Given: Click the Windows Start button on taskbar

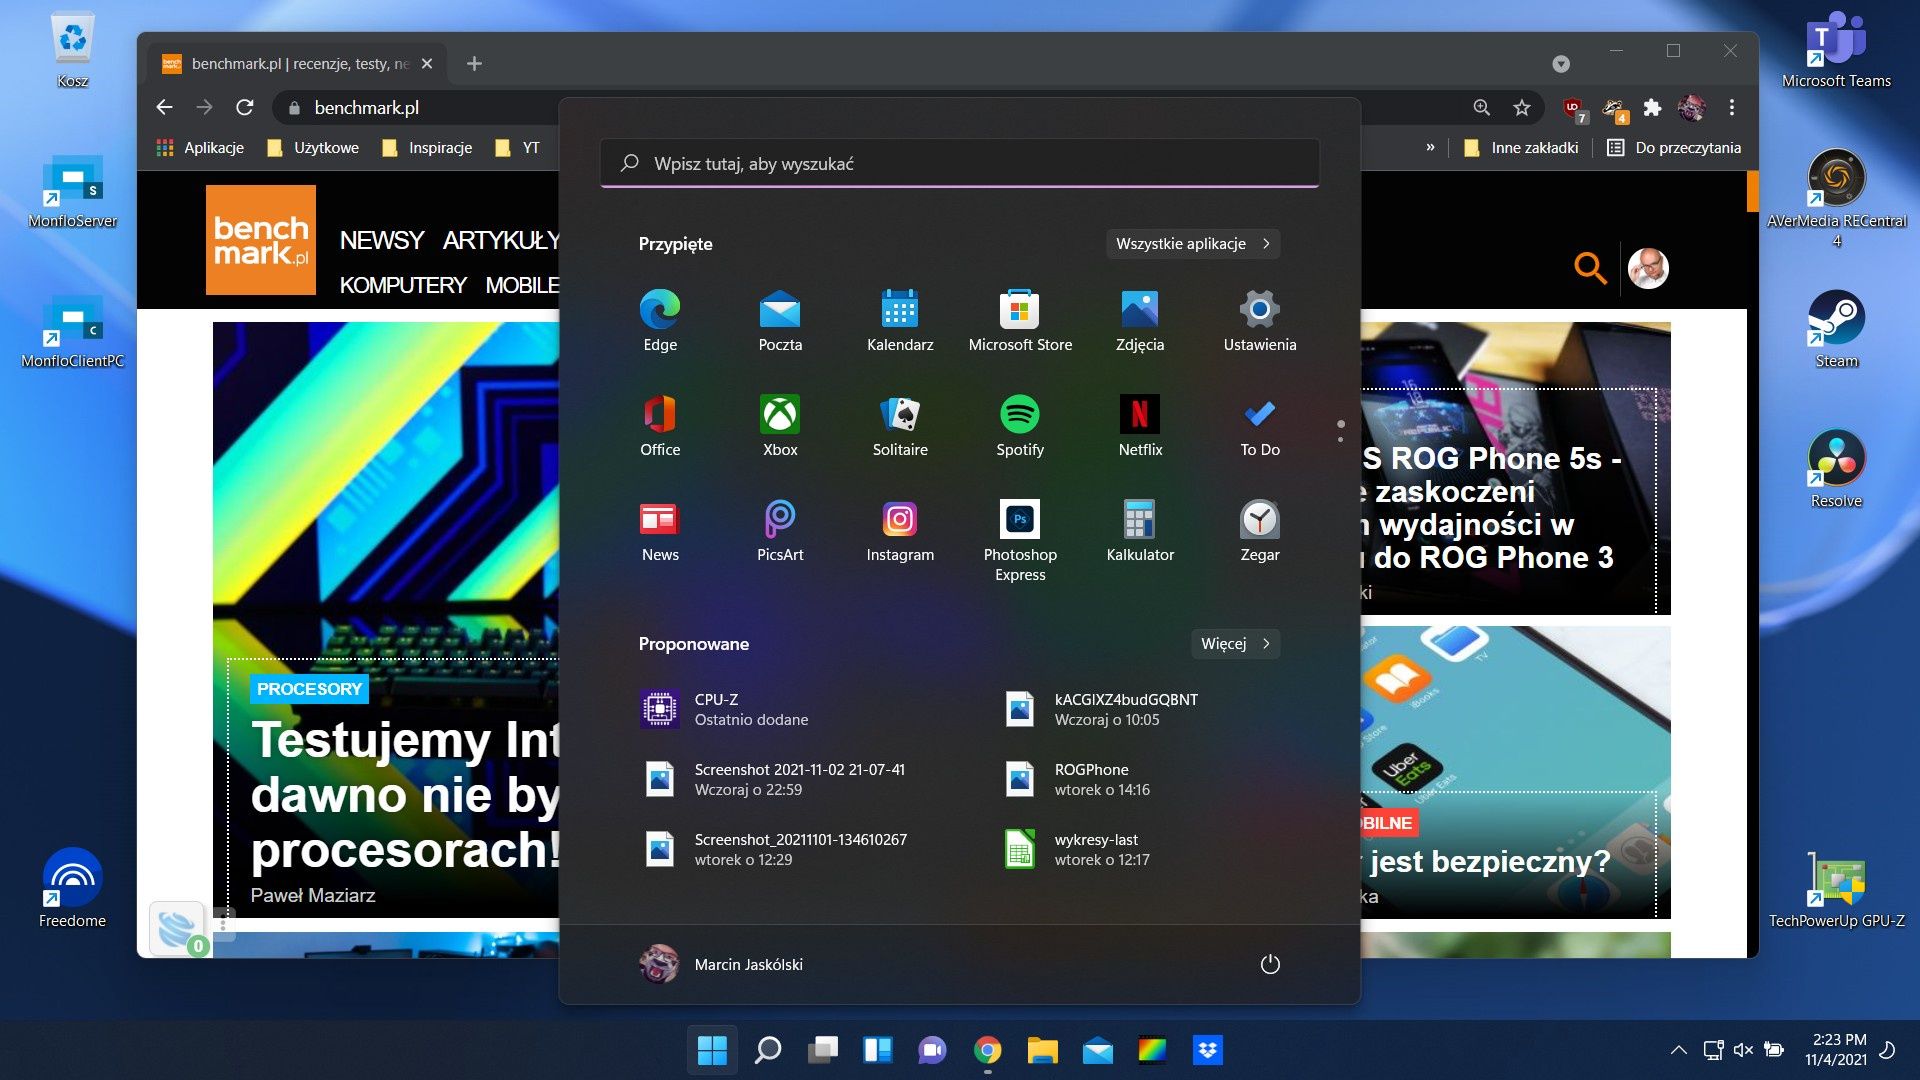Looking at the screenshot, I should (712, 1050).
